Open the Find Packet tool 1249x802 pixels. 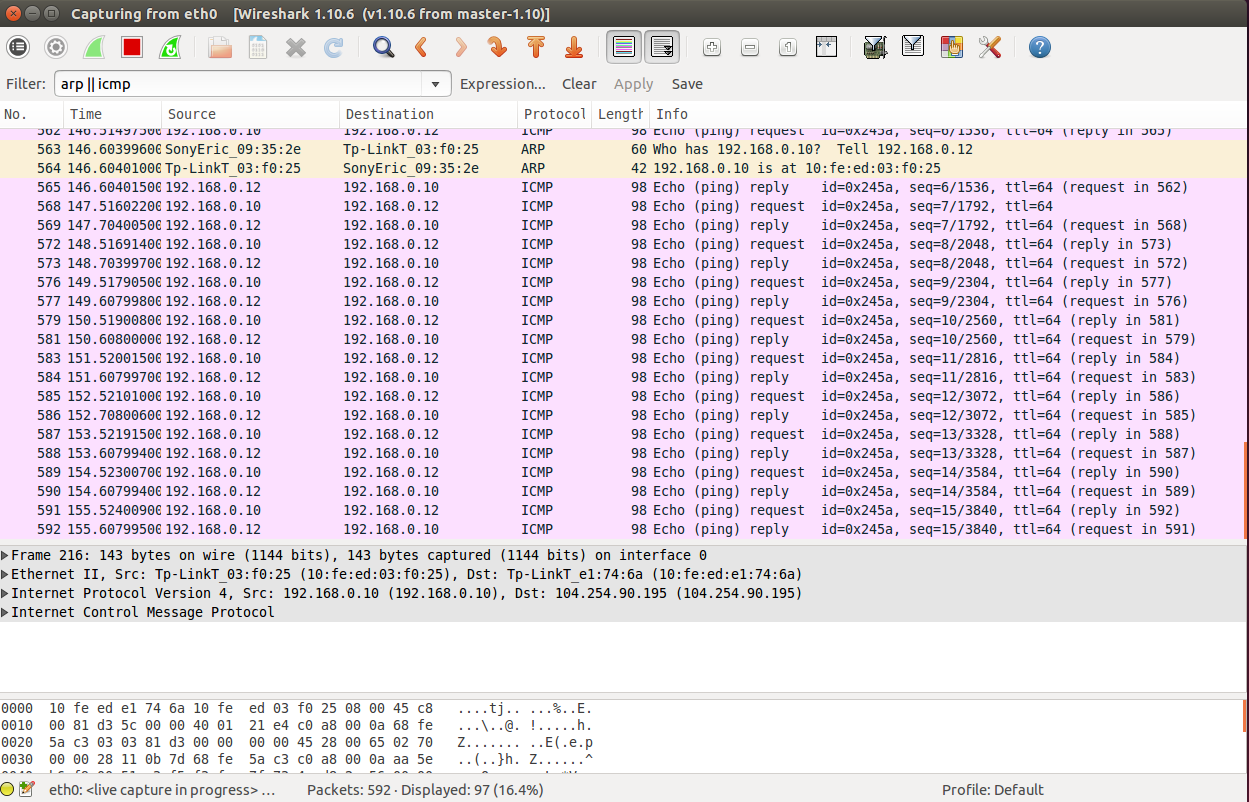tap(383, 47)
